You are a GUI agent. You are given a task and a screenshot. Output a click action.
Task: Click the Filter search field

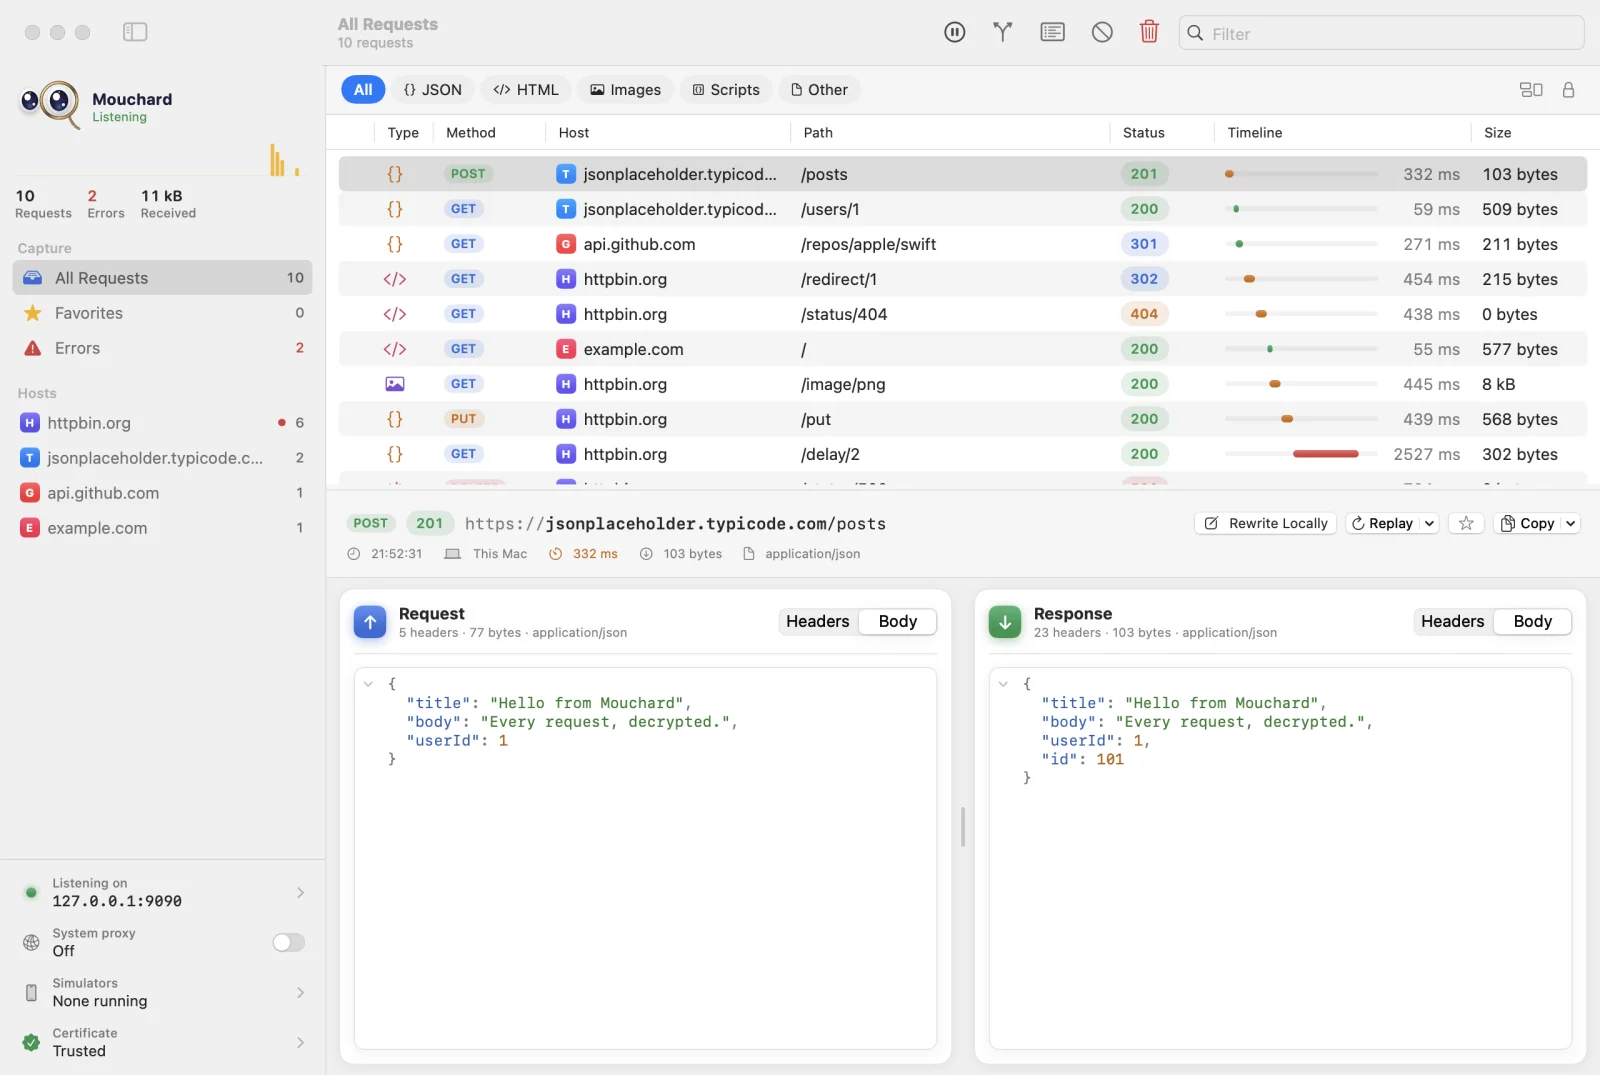(x=1381, y=33)
